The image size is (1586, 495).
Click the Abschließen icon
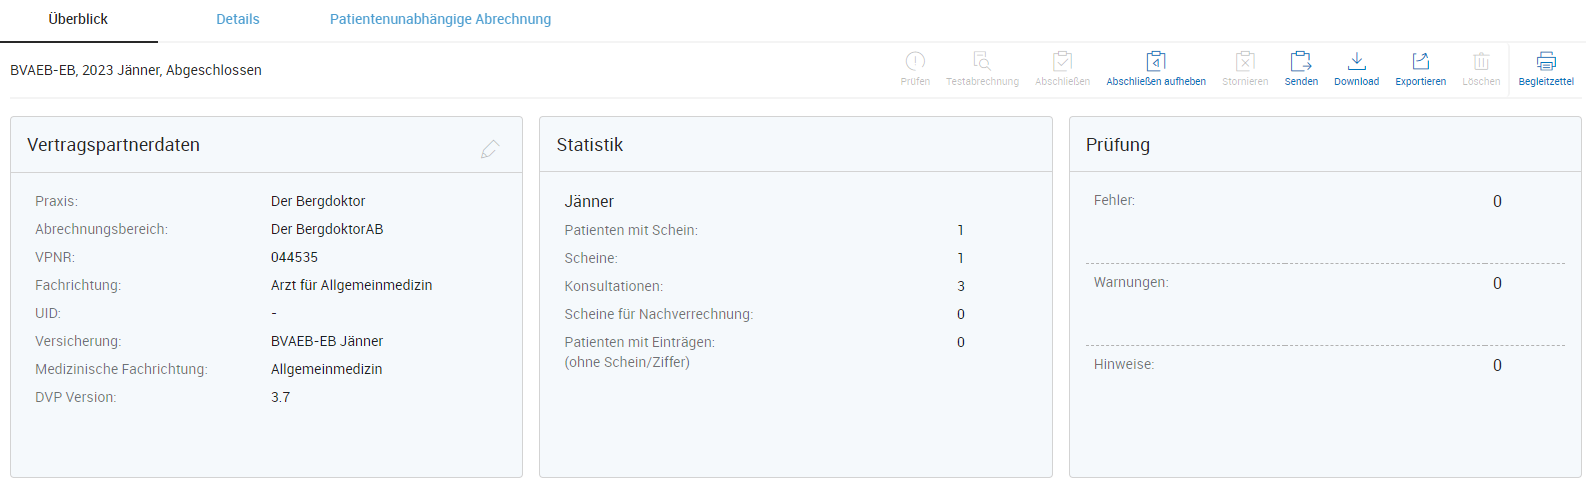(x=1062, y=62)
